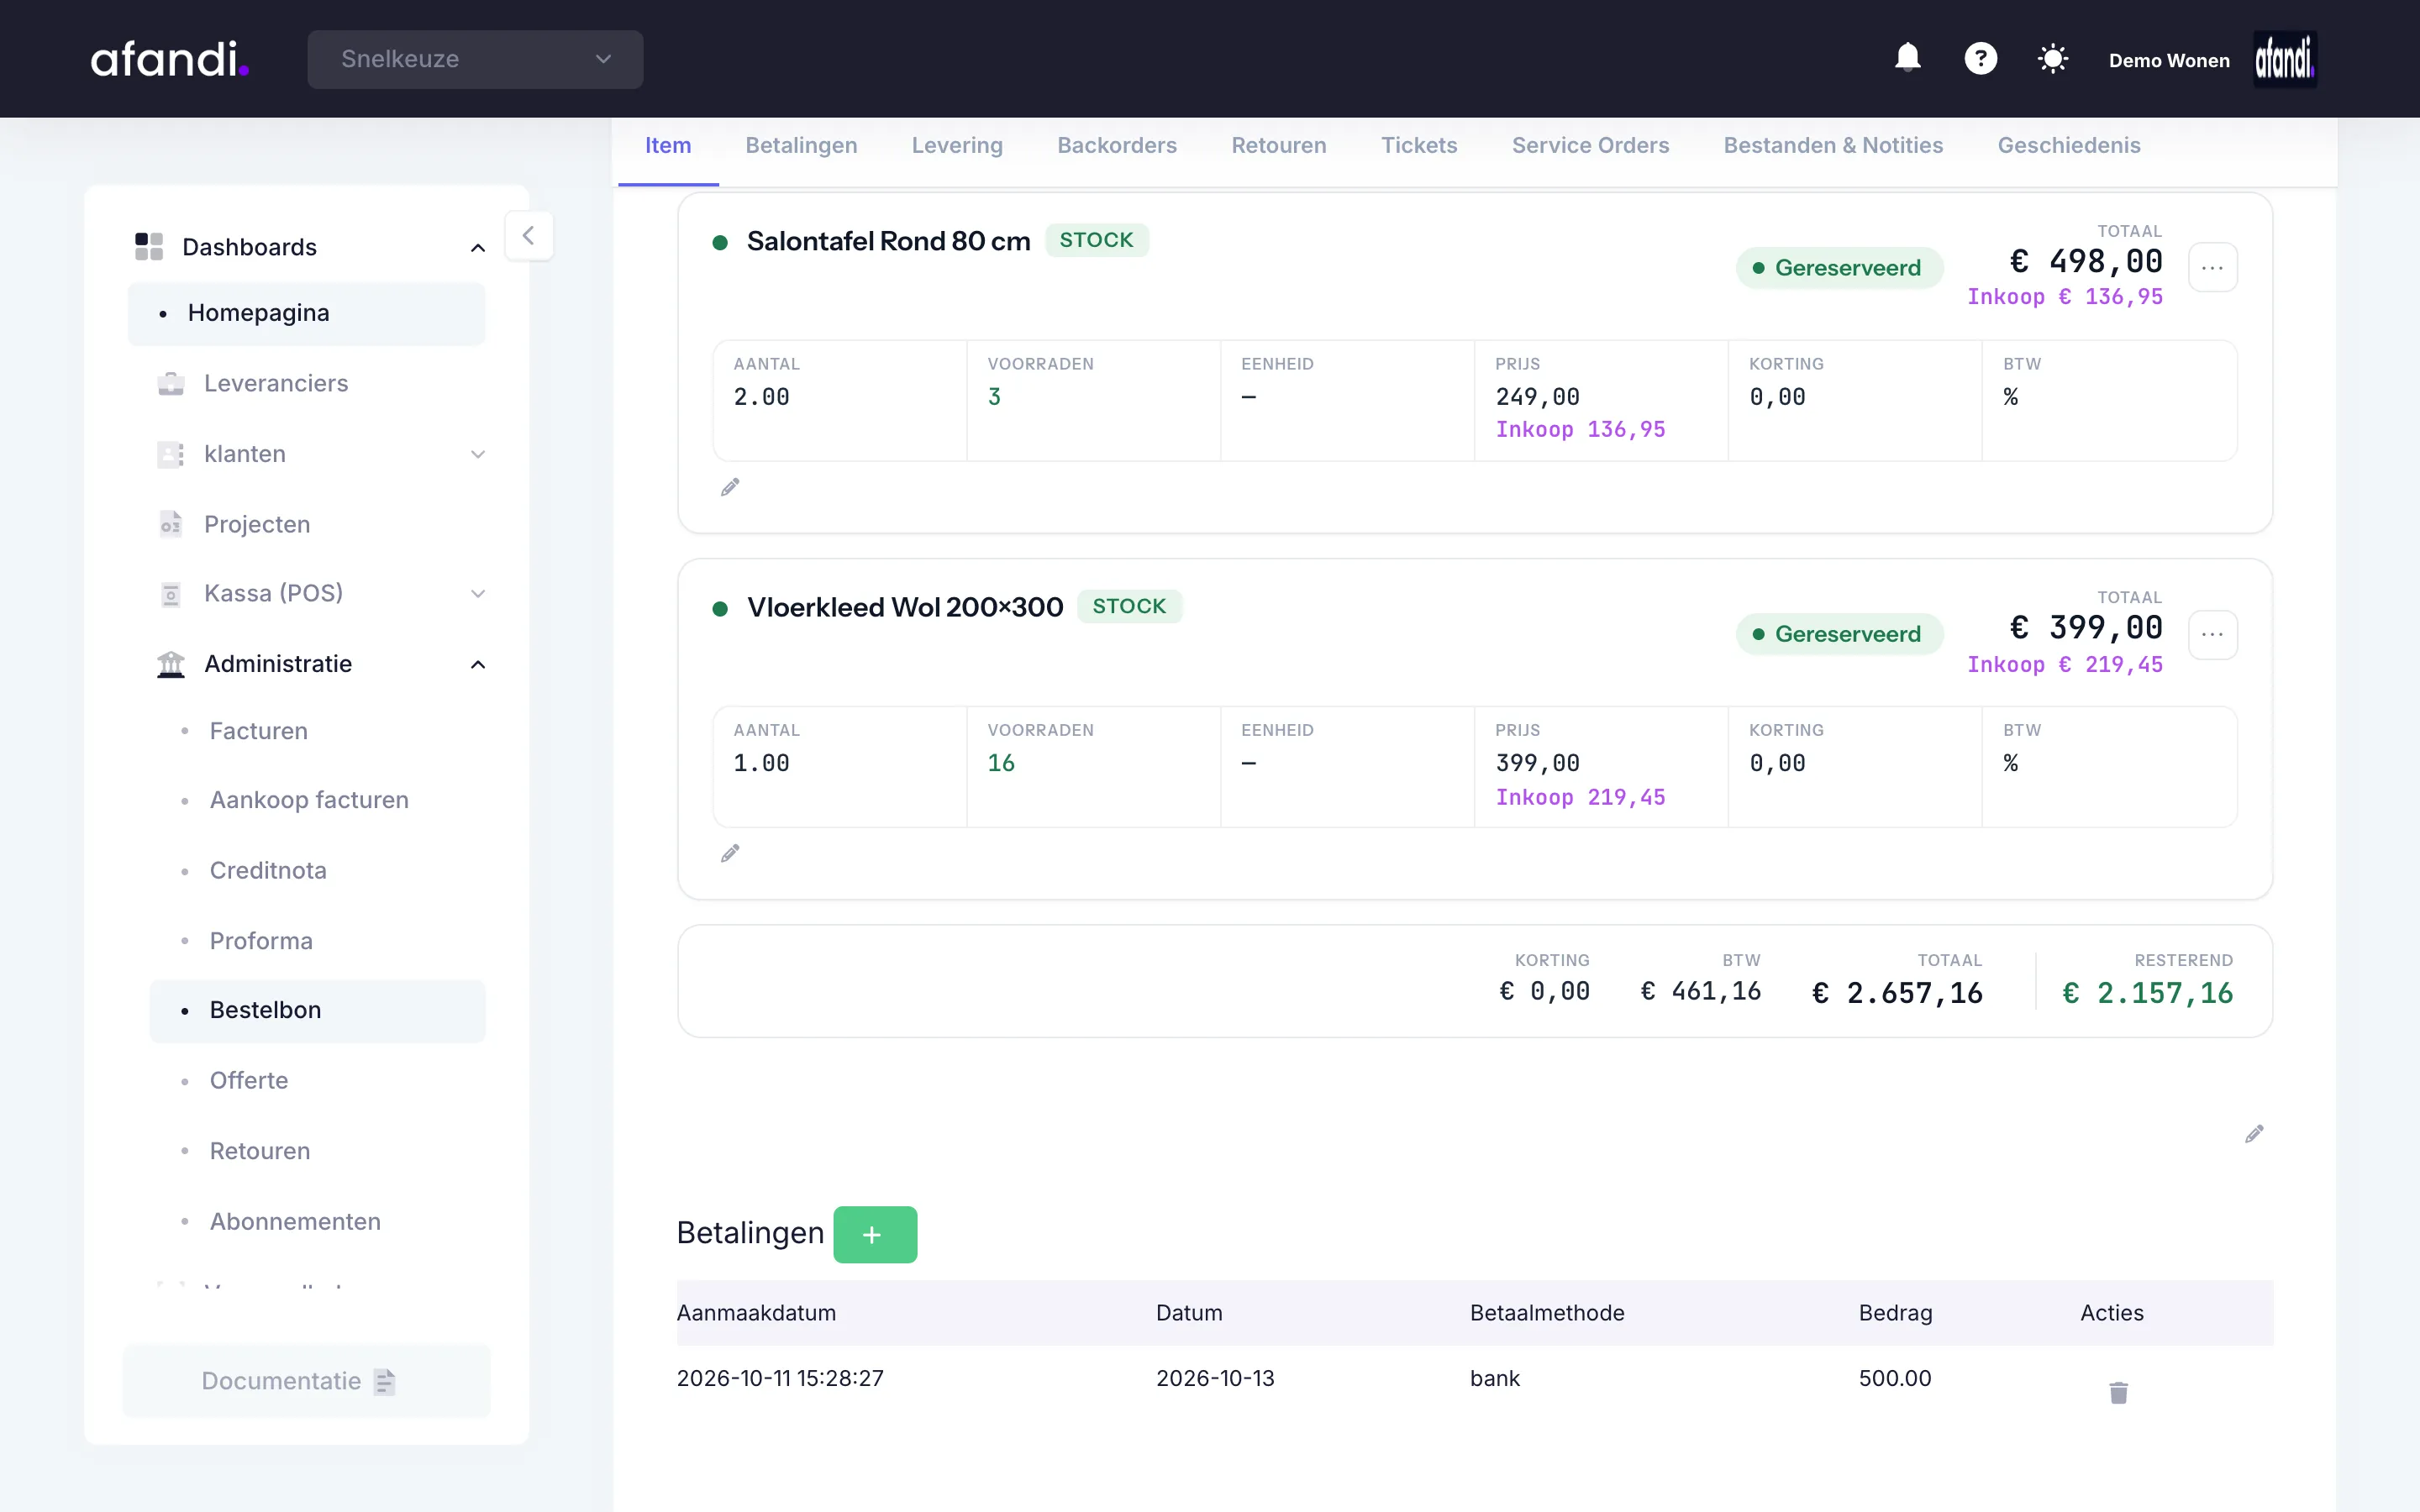Click the STOCK tag next to Vloerkleed Wol

point(1129,606)
